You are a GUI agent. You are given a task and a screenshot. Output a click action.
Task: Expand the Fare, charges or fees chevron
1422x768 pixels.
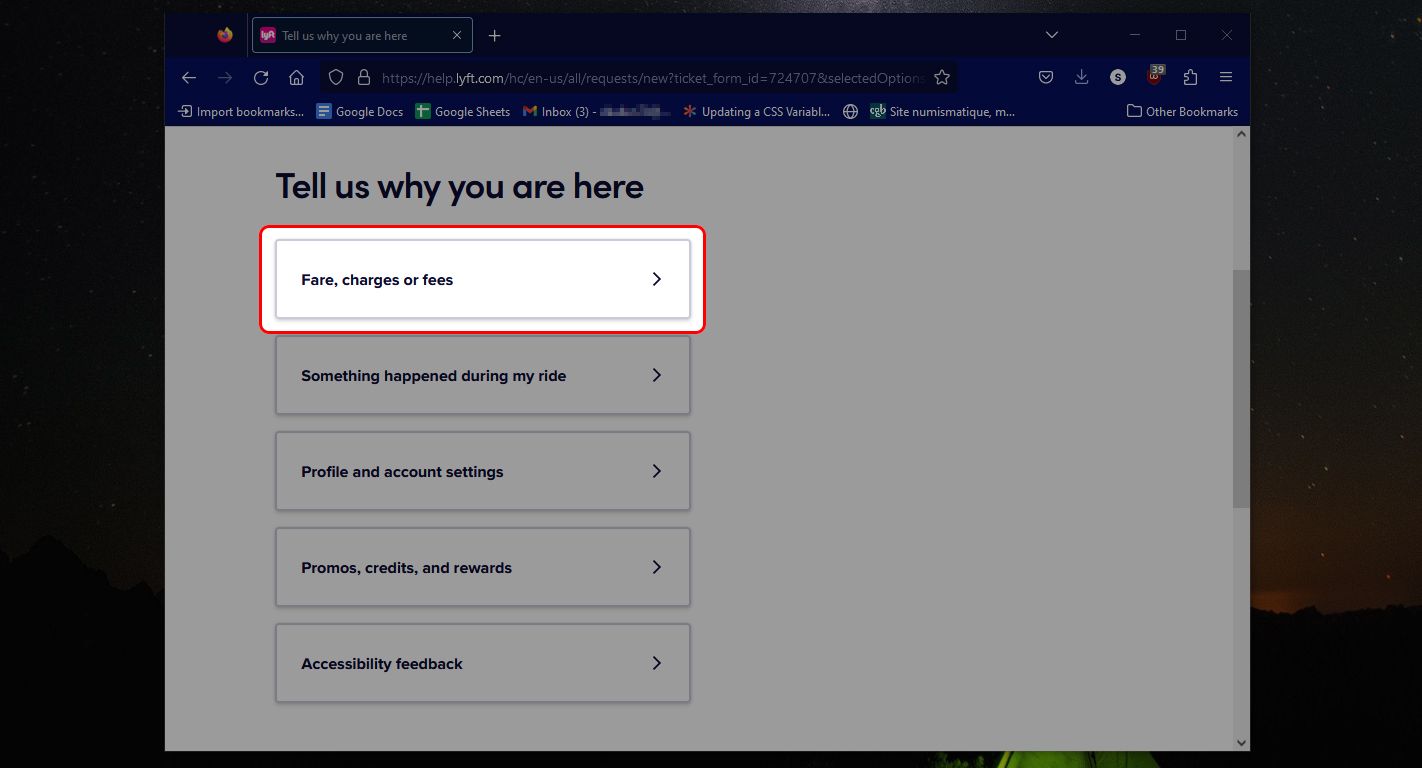pyautogui.click(x=657, y=279)
